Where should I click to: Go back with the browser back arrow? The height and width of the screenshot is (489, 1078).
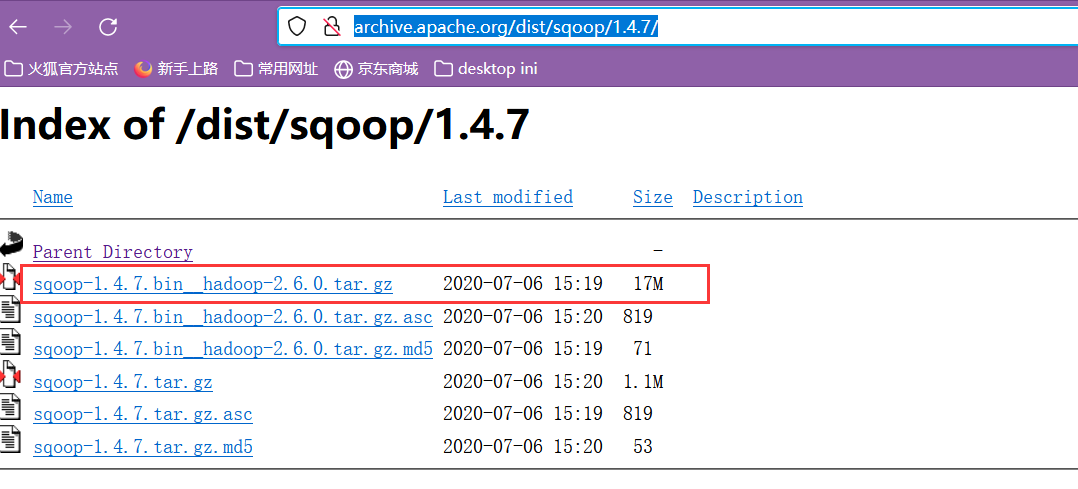click(x=18, y=27)
